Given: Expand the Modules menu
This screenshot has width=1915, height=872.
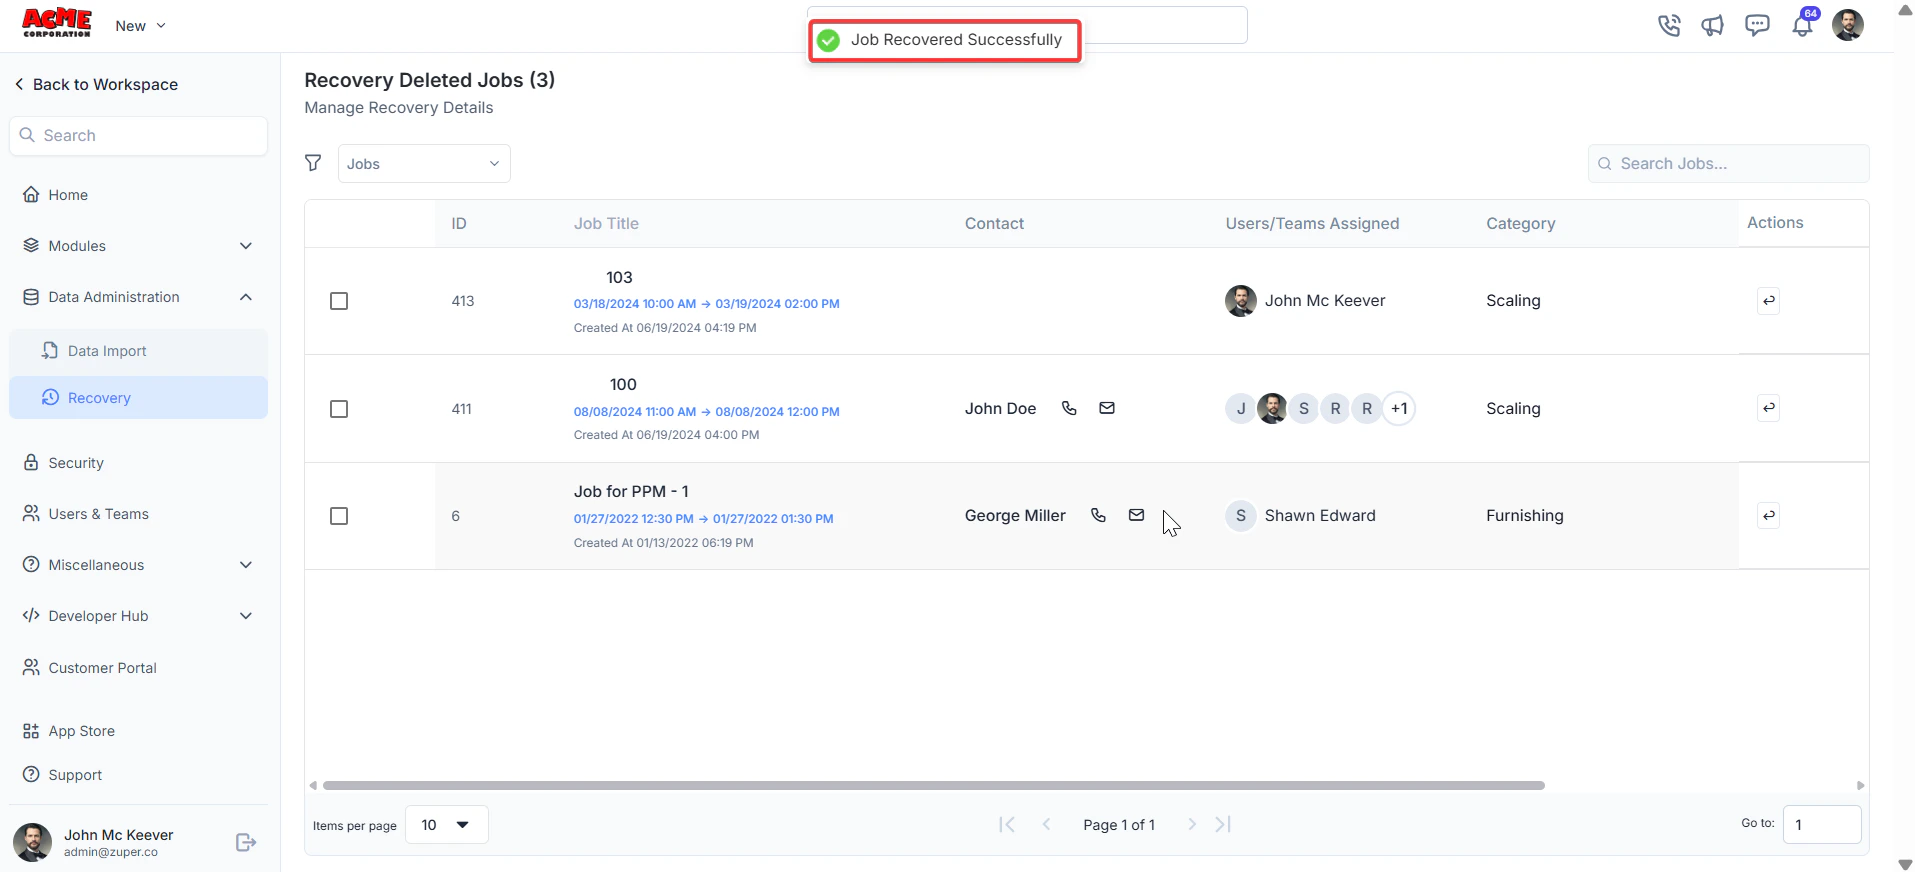Looking at the screenshot, I should 138,246.
